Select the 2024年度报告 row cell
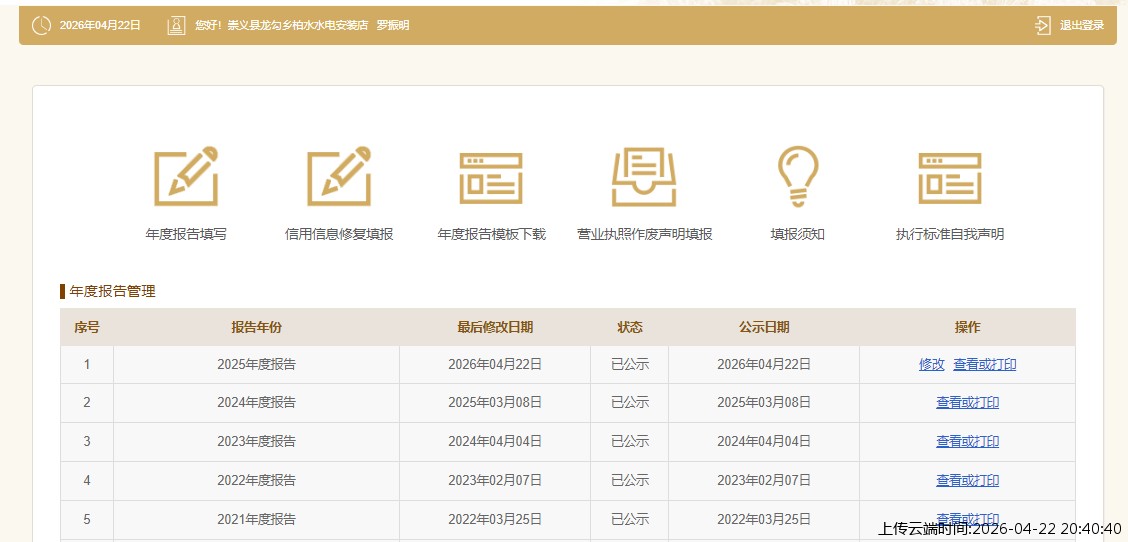 pos(256,403)
